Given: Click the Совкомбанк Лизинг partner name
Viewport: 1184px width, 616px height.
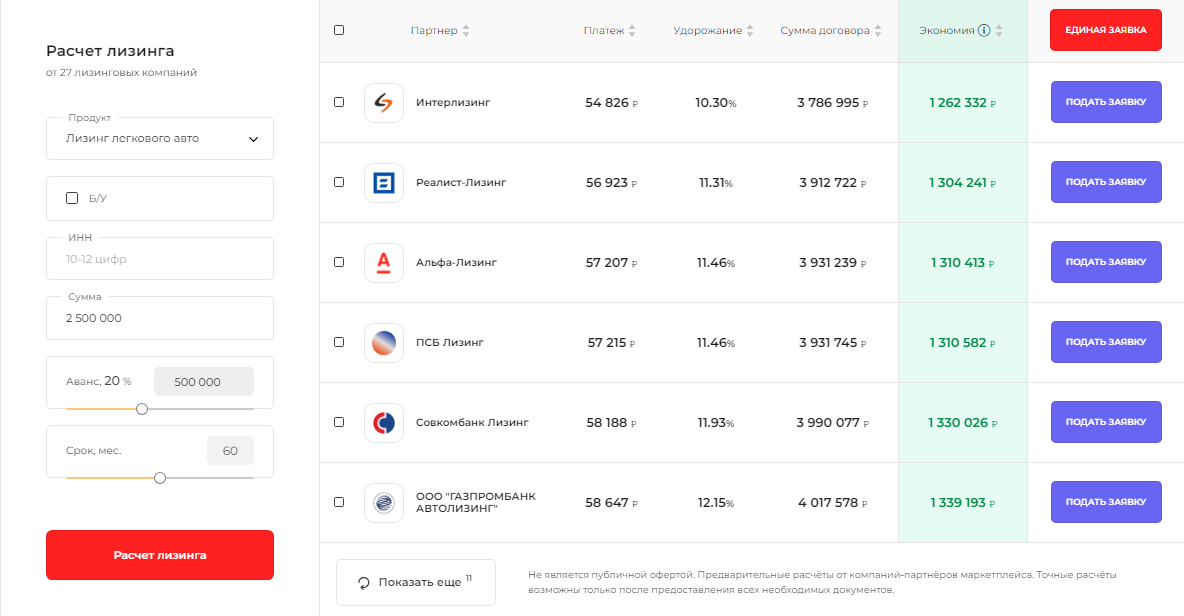Looking at the screenshot, I should click(x=472, y=423).
